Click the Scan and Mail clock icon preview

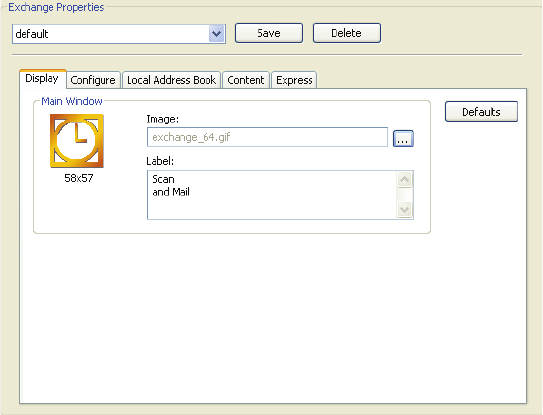[x=77, y=141]
